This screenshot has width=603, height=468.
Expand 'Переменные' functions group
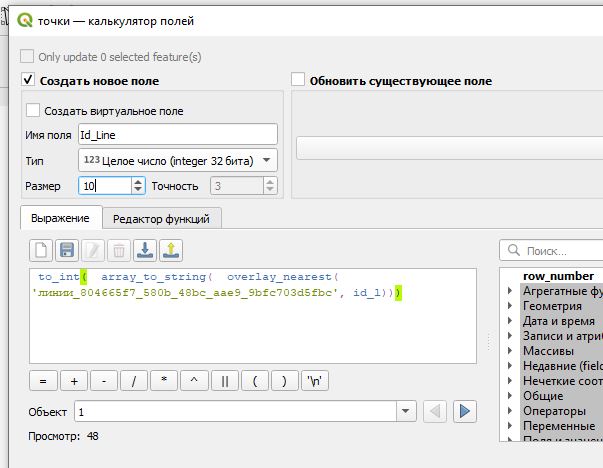(x=510, y=425)
